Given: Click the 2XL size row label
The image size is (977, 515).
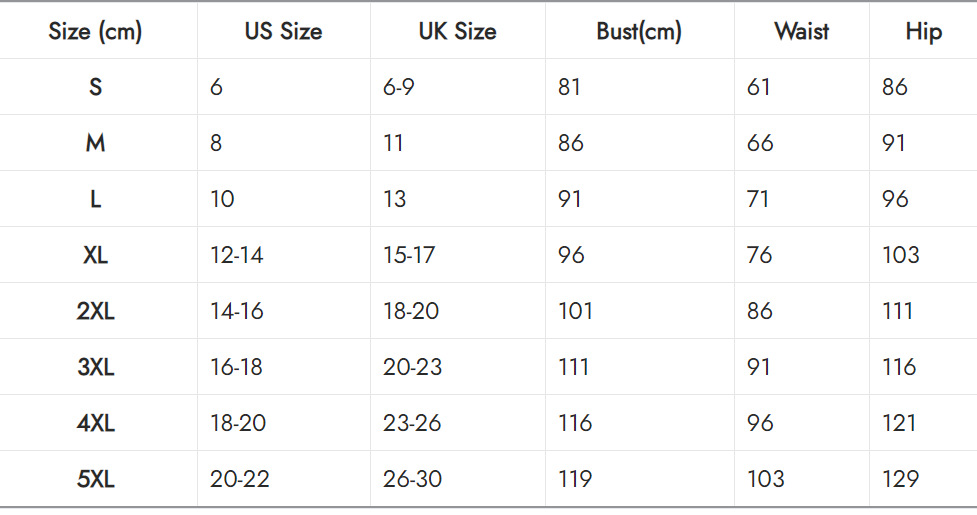Looking at the screenshot, I should coord(96,311).
